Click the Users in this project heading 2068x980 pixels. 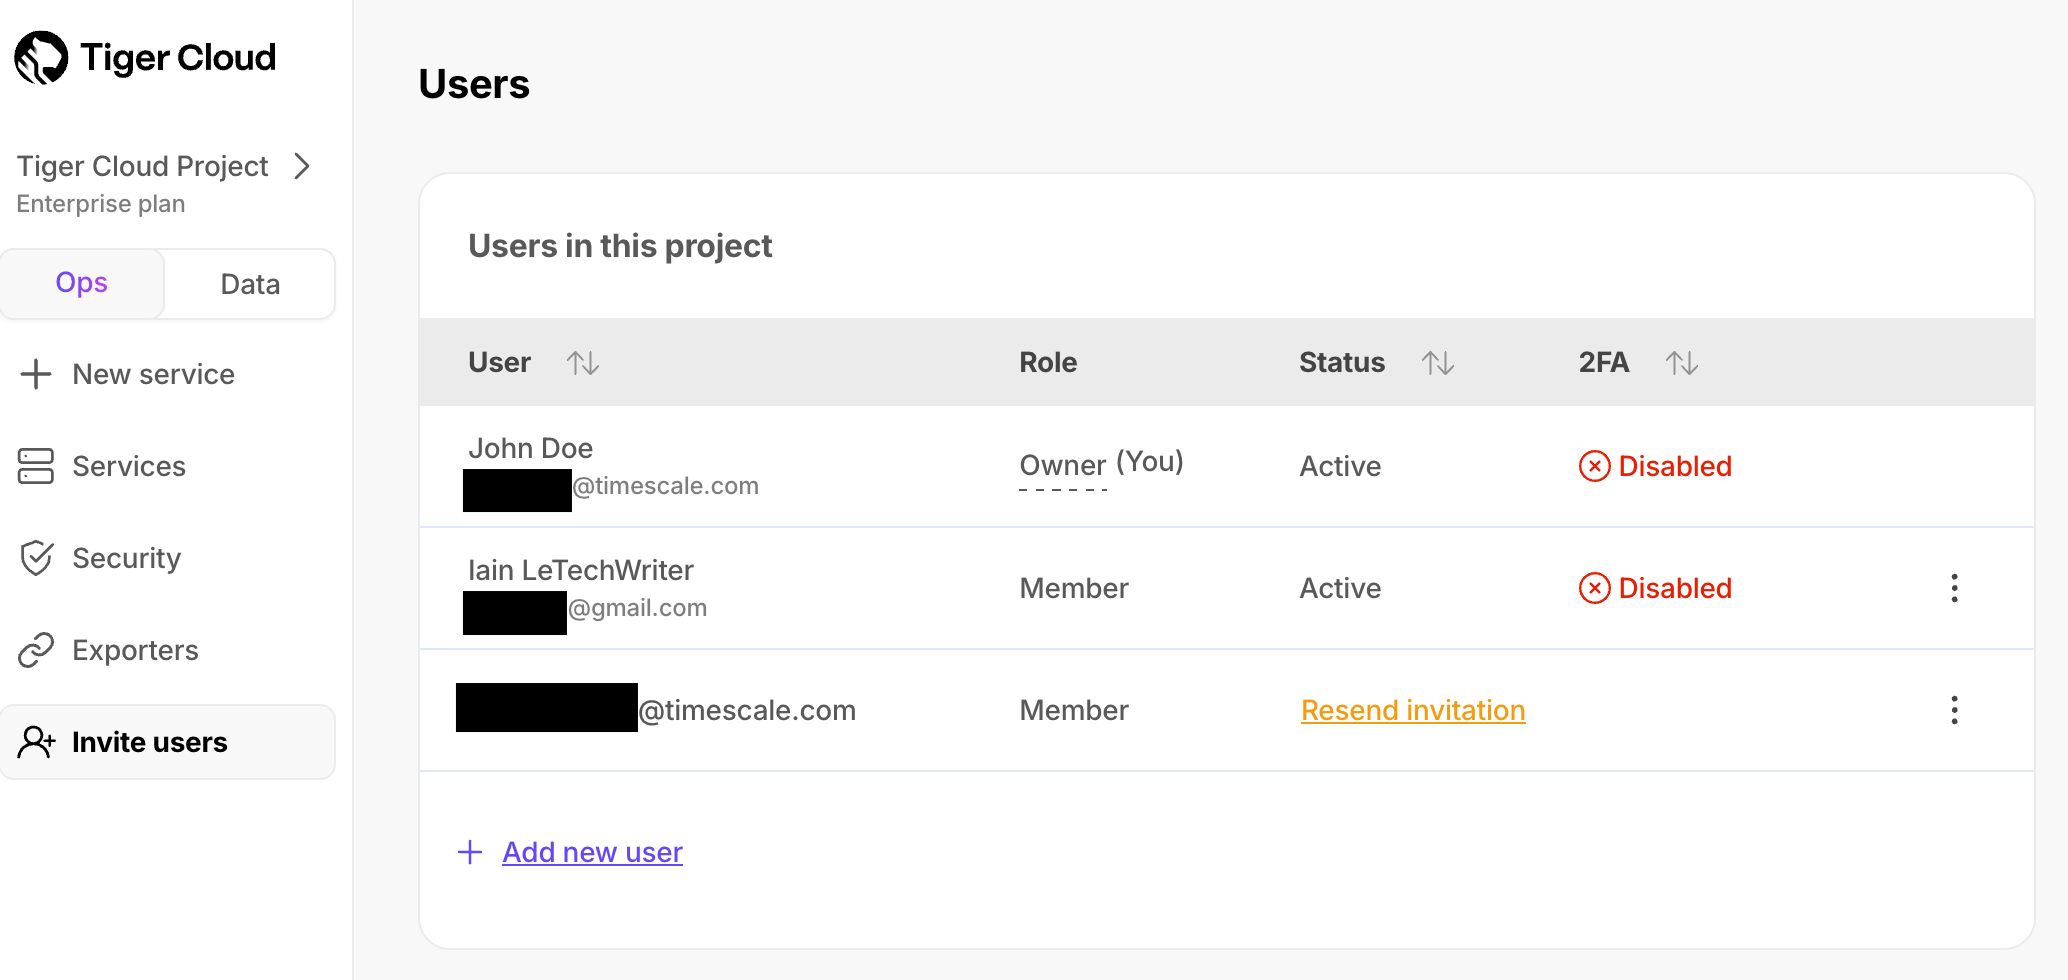point(620,246)
